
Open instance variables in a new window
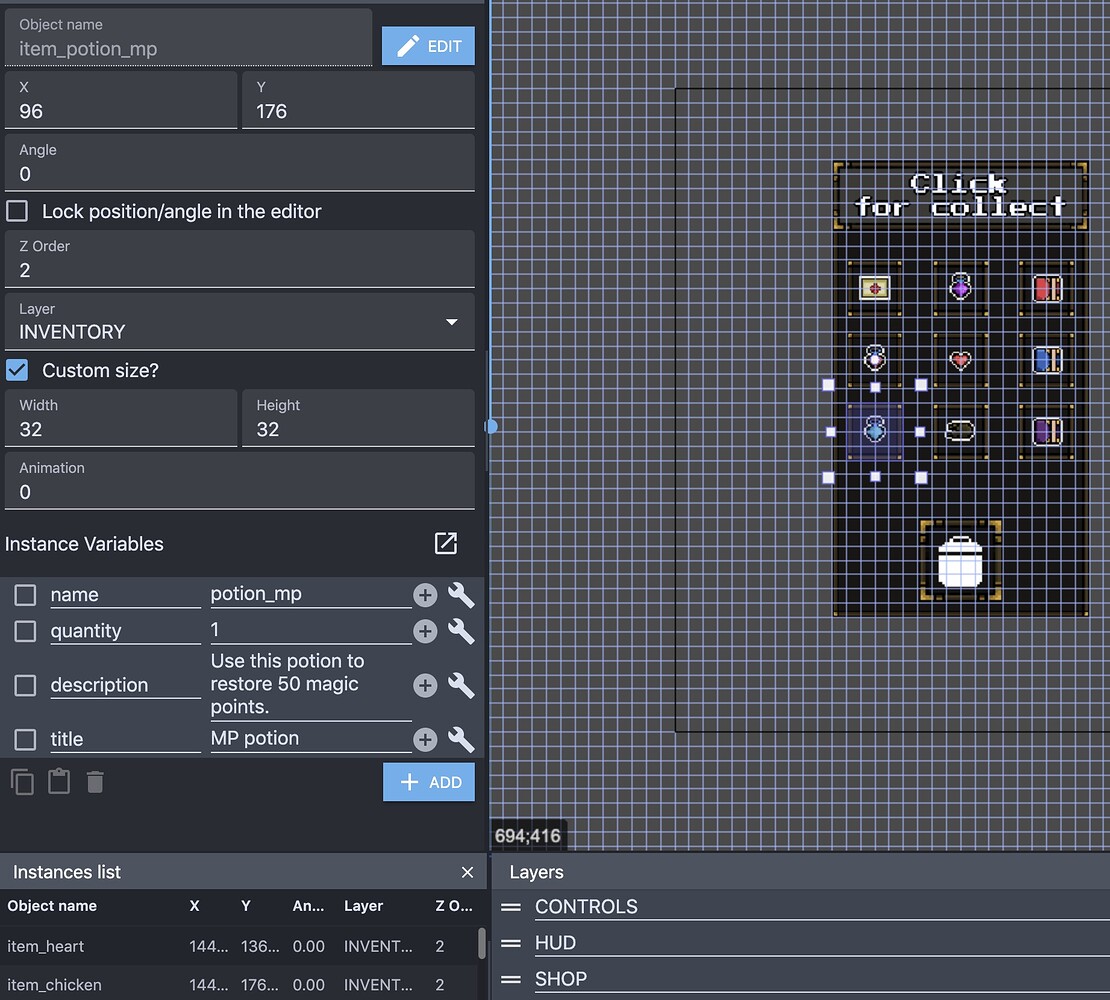(x=445, y=543)
